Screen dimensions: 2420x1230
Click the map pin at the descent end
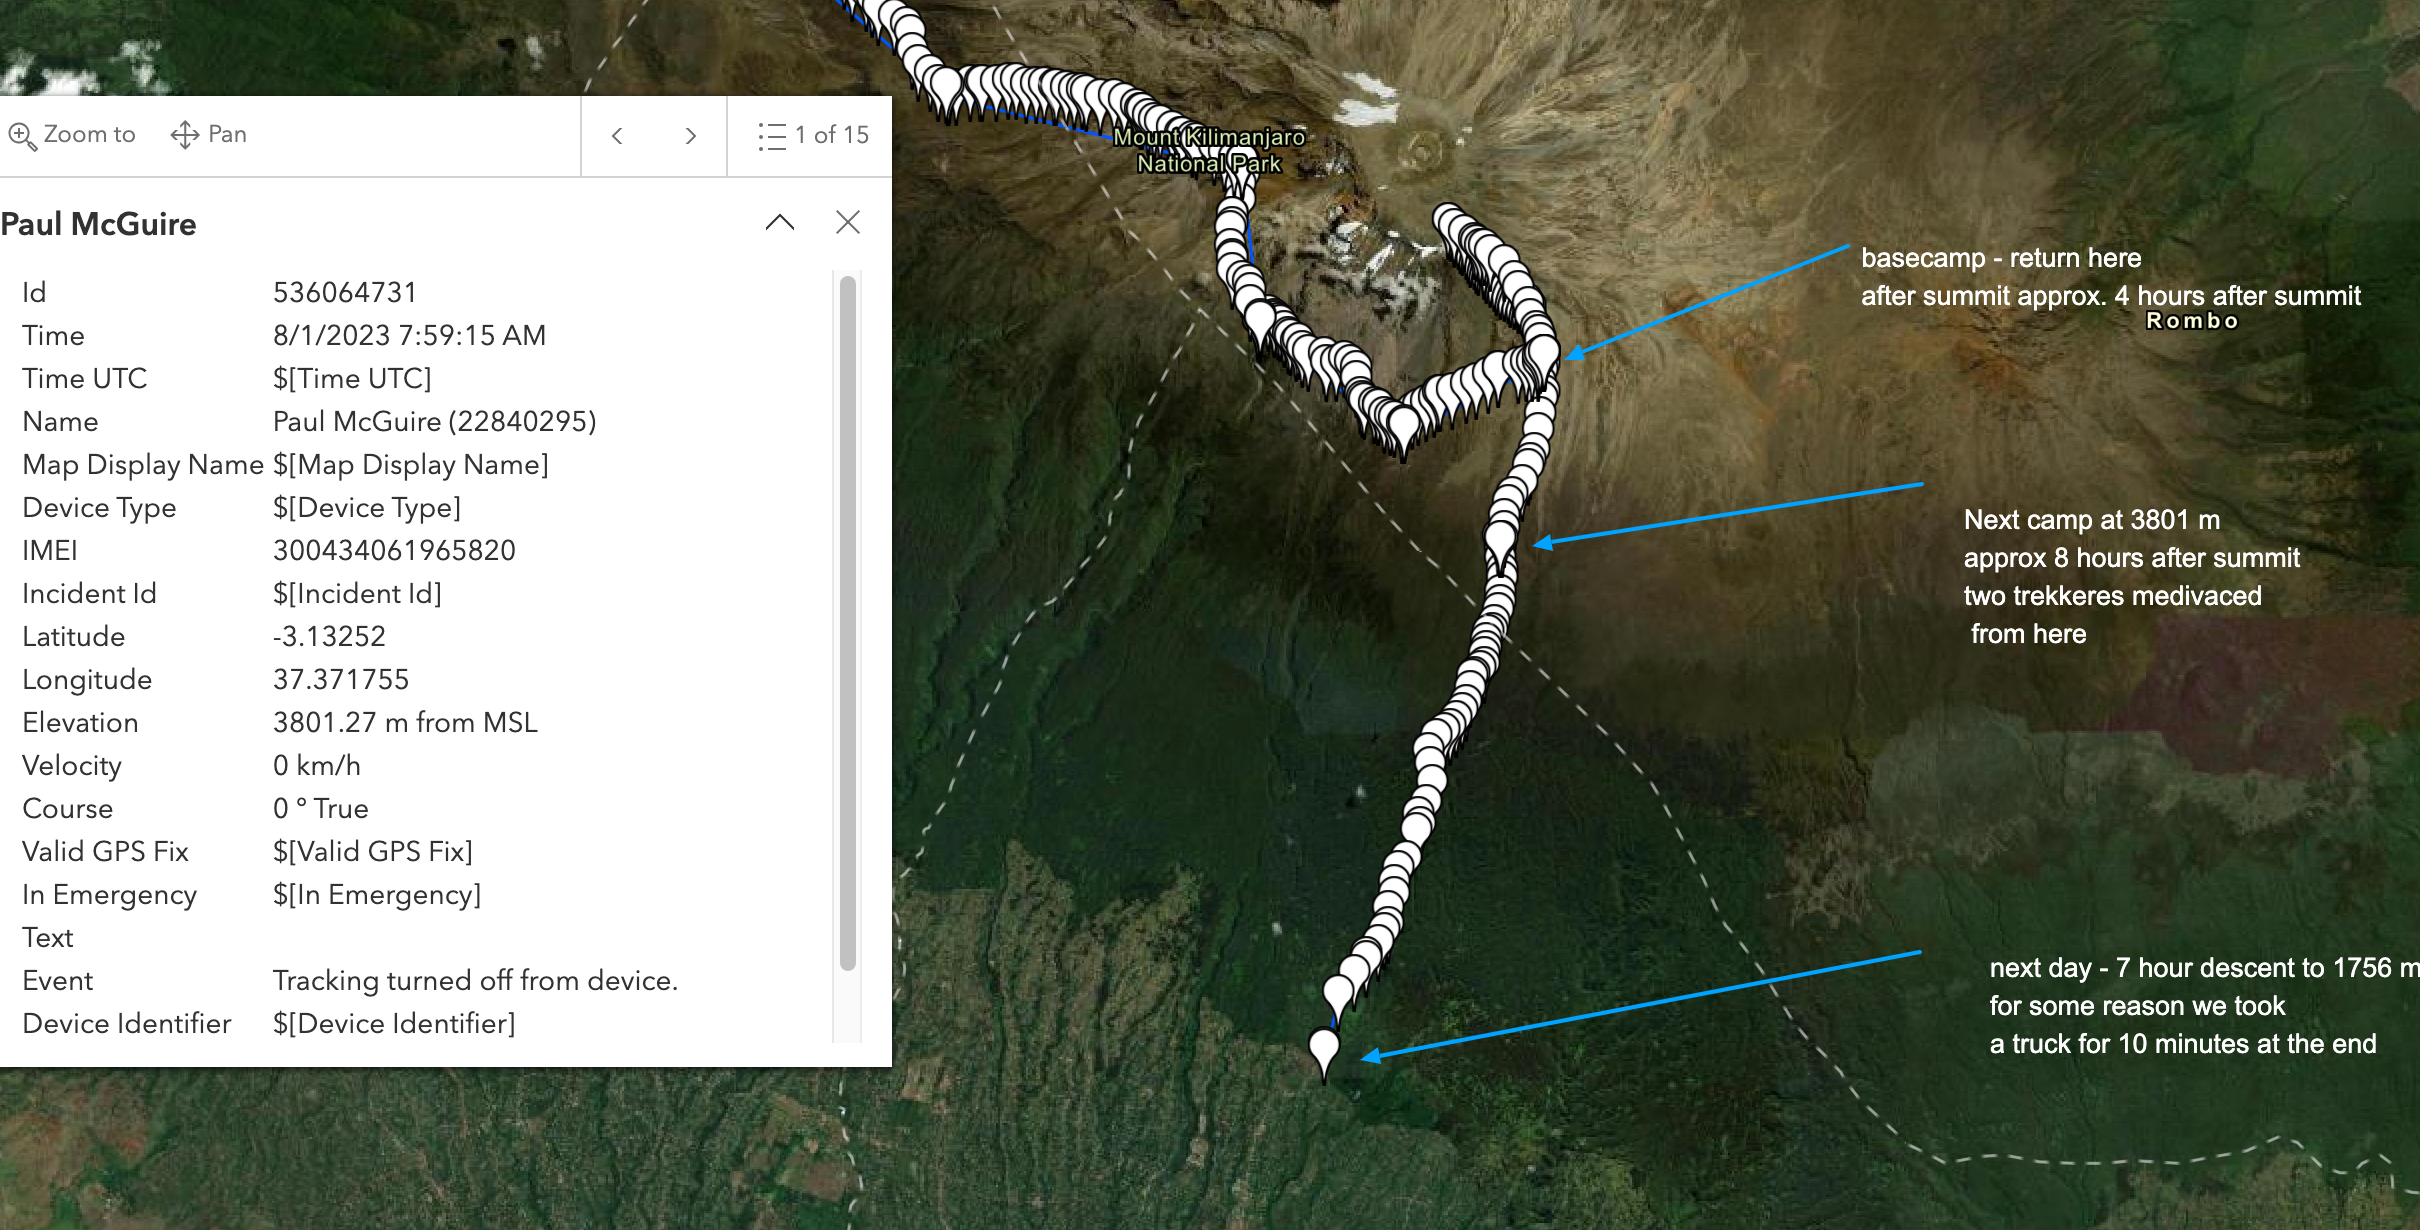click(1324, 1050)
